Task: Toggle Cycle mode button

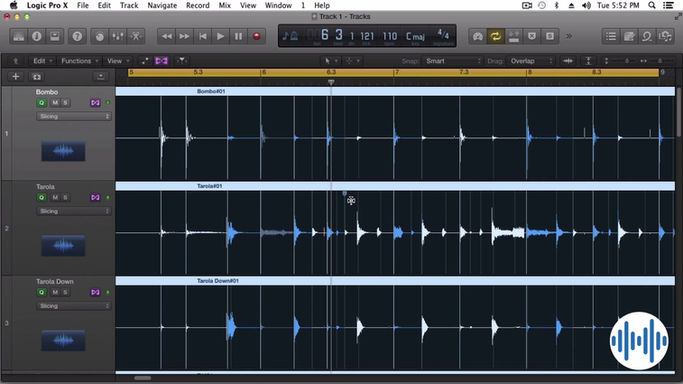Action: [496, 36]
